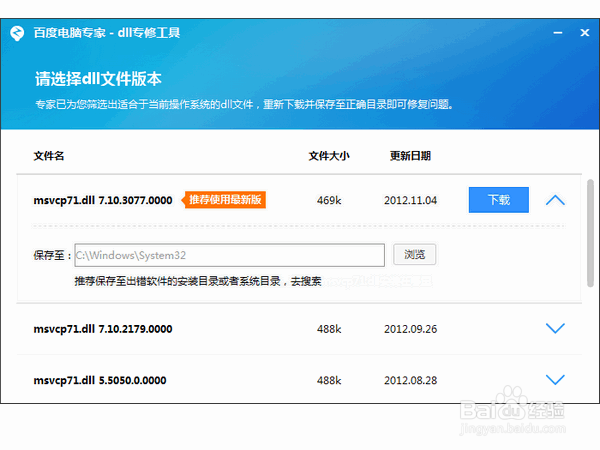Click the 请选择dll文件版本 heading

(x=98, y=79)
